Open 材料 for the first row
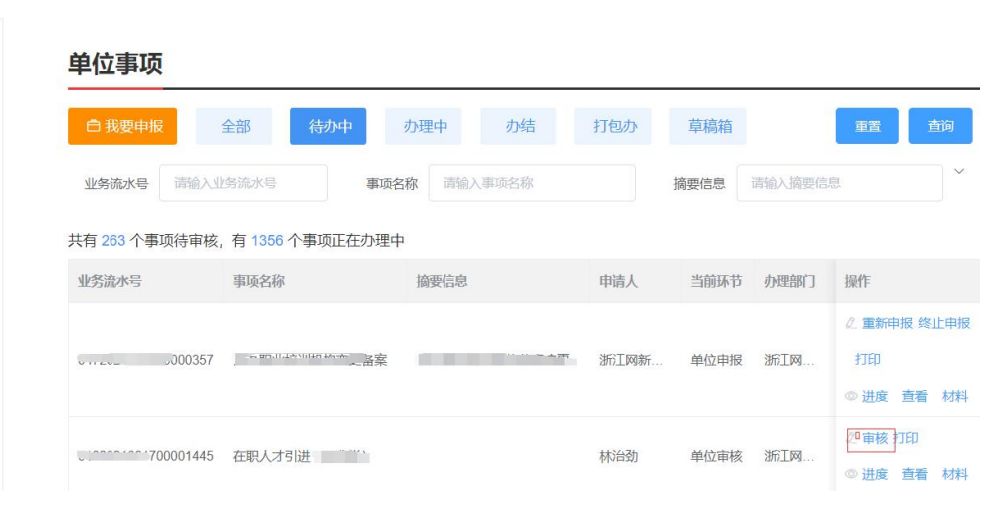 pyautogui.click(x=954, y=396)
